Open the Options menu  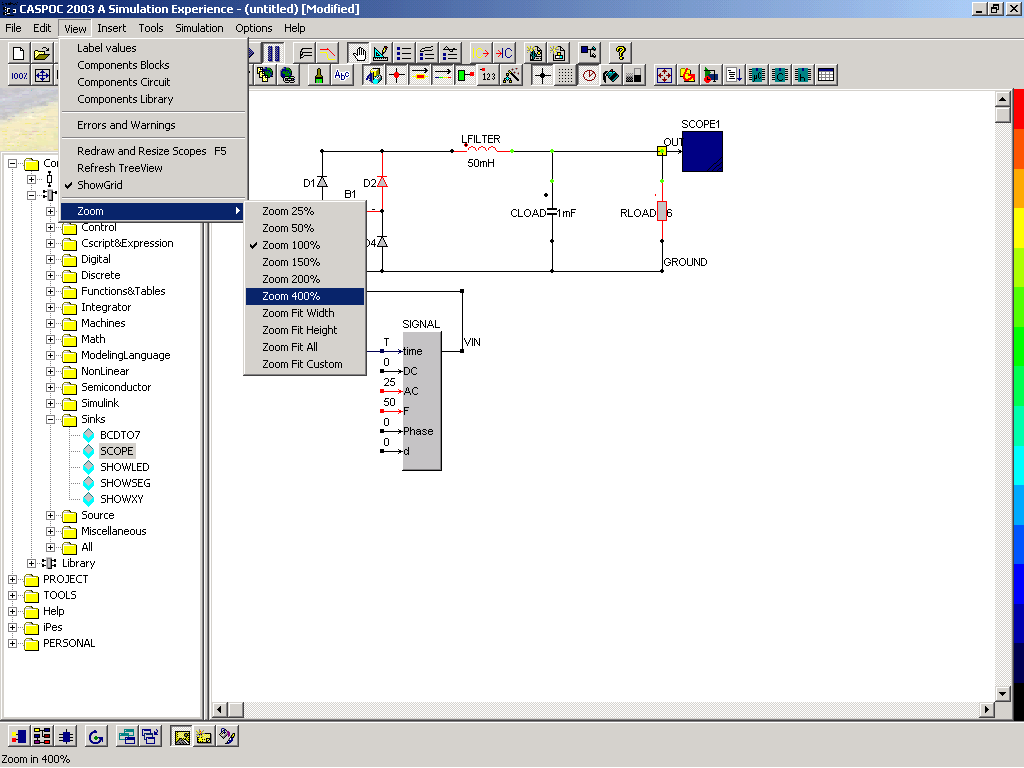coord(253,28)
